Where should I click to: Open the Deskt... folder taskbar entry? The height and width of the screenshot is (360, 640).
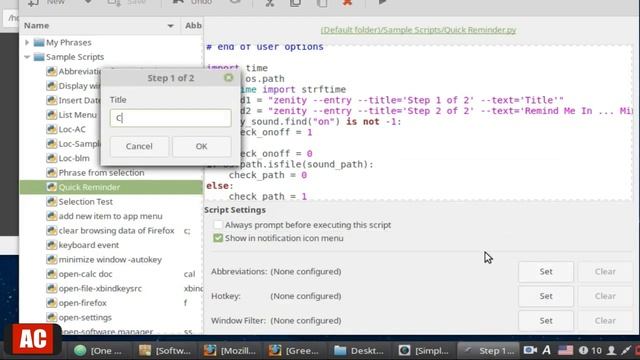[359, 350]
